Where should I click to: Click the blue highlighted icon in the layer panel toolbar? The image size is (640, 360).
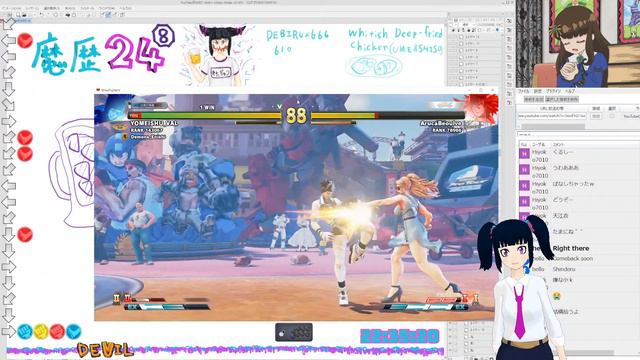click(497, 30)
